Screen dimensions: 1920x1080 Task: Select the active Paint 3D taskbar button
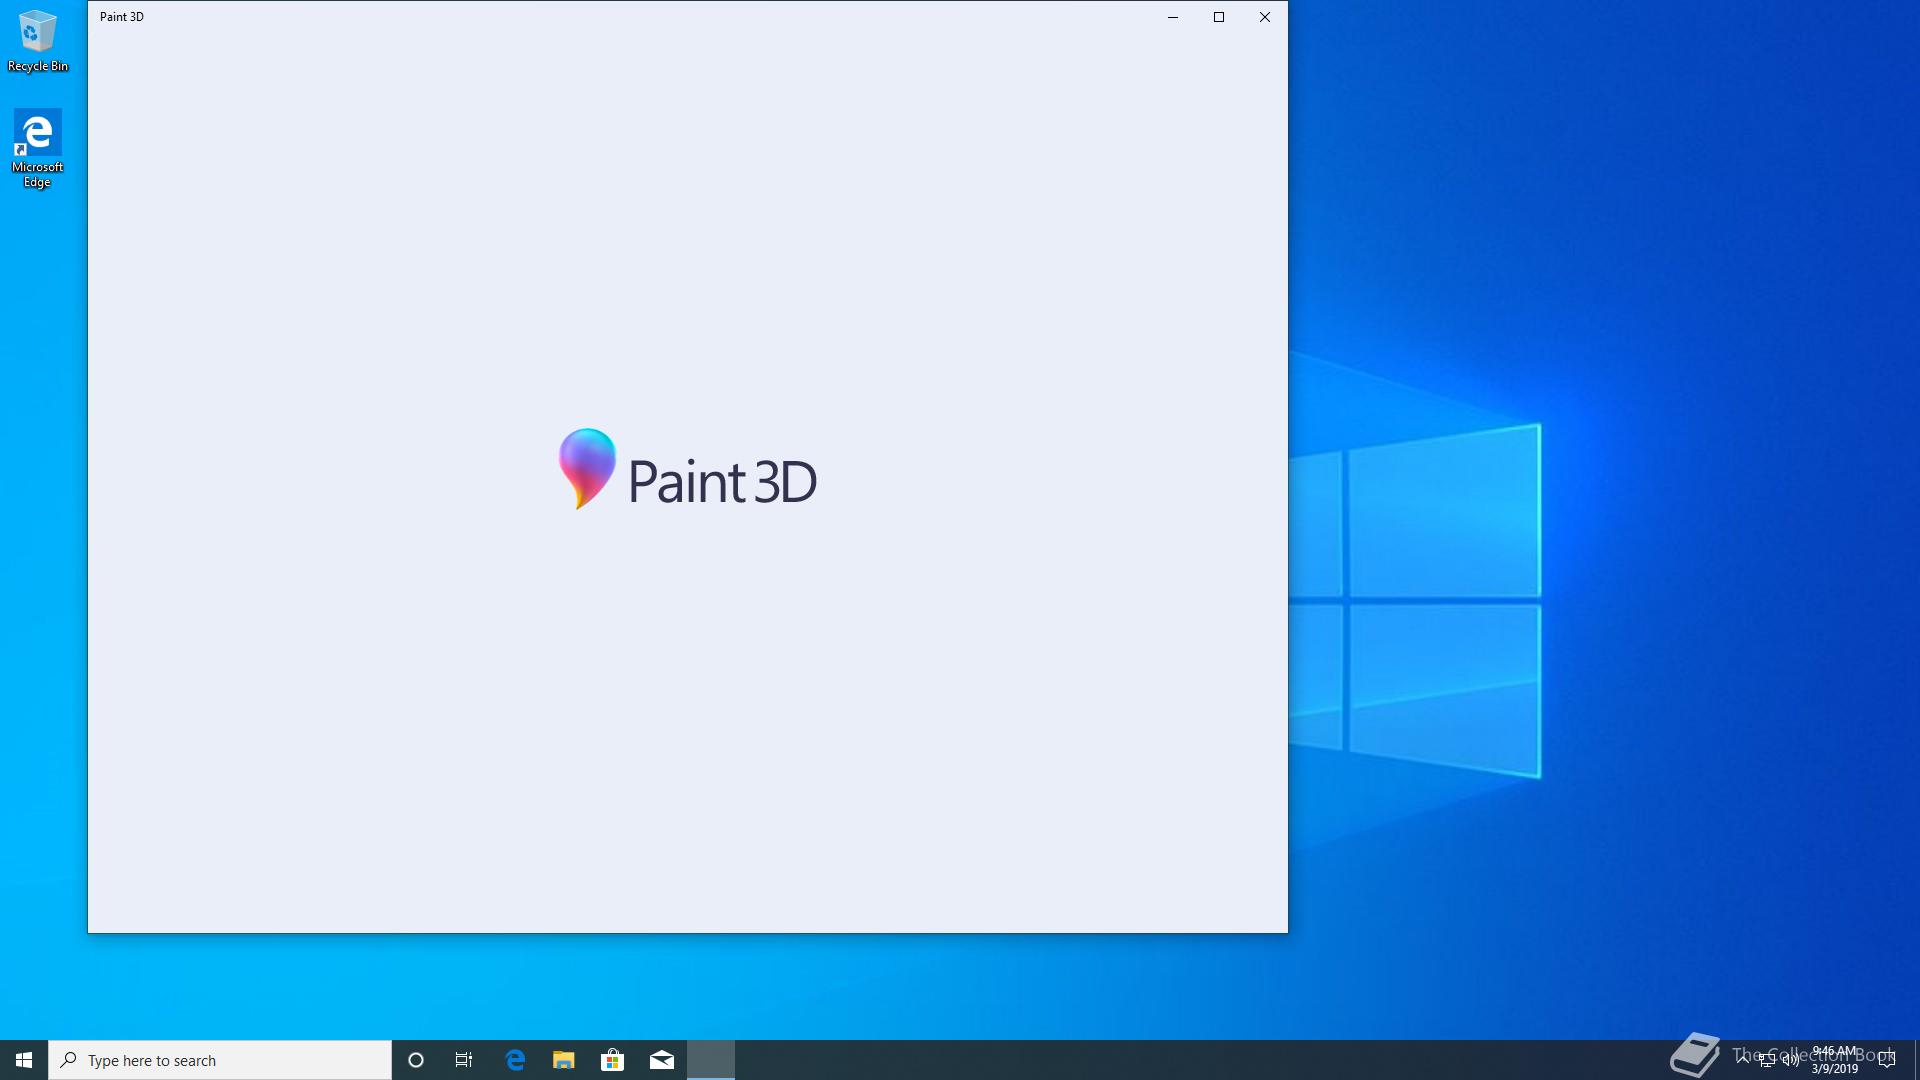point(711,1060)
